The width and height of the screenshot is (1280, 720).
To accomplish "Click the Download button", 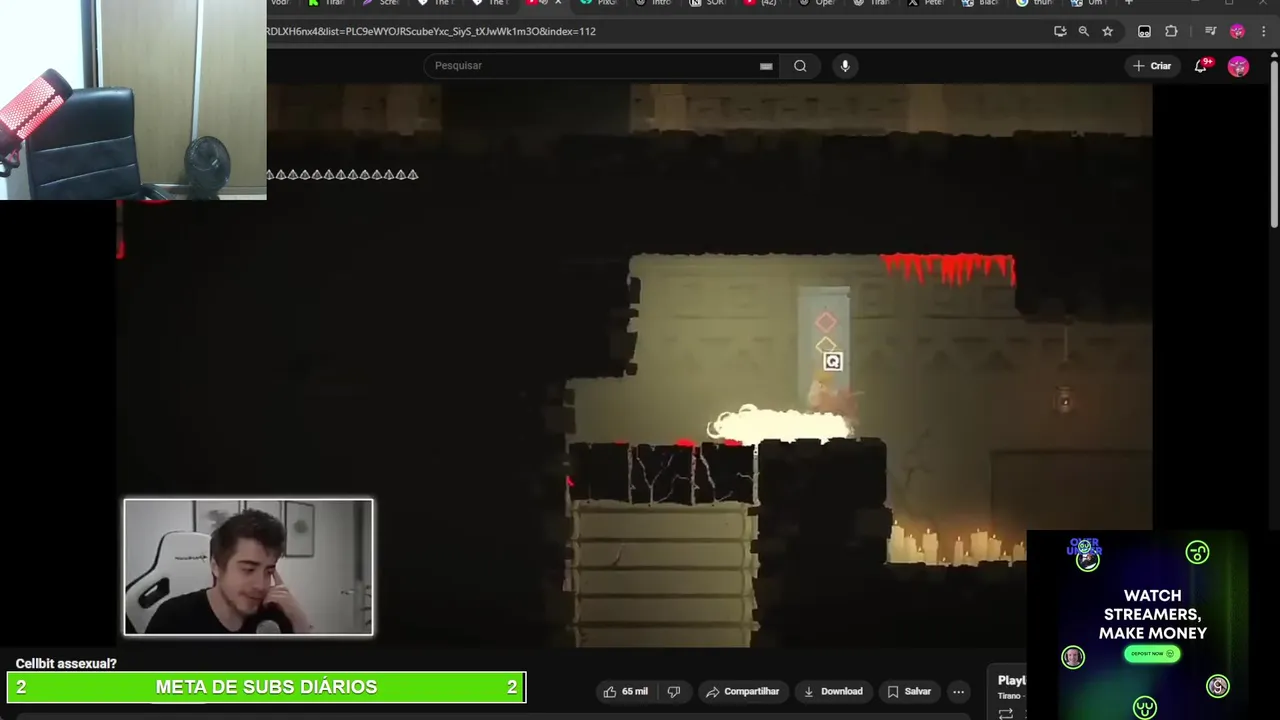I will coord(832,691).
